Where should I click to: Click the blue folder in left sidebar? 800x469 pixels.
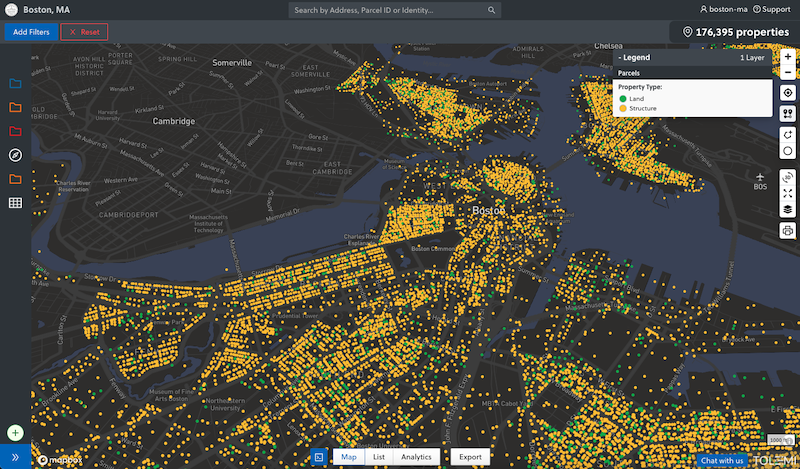(x=15, y=83)
